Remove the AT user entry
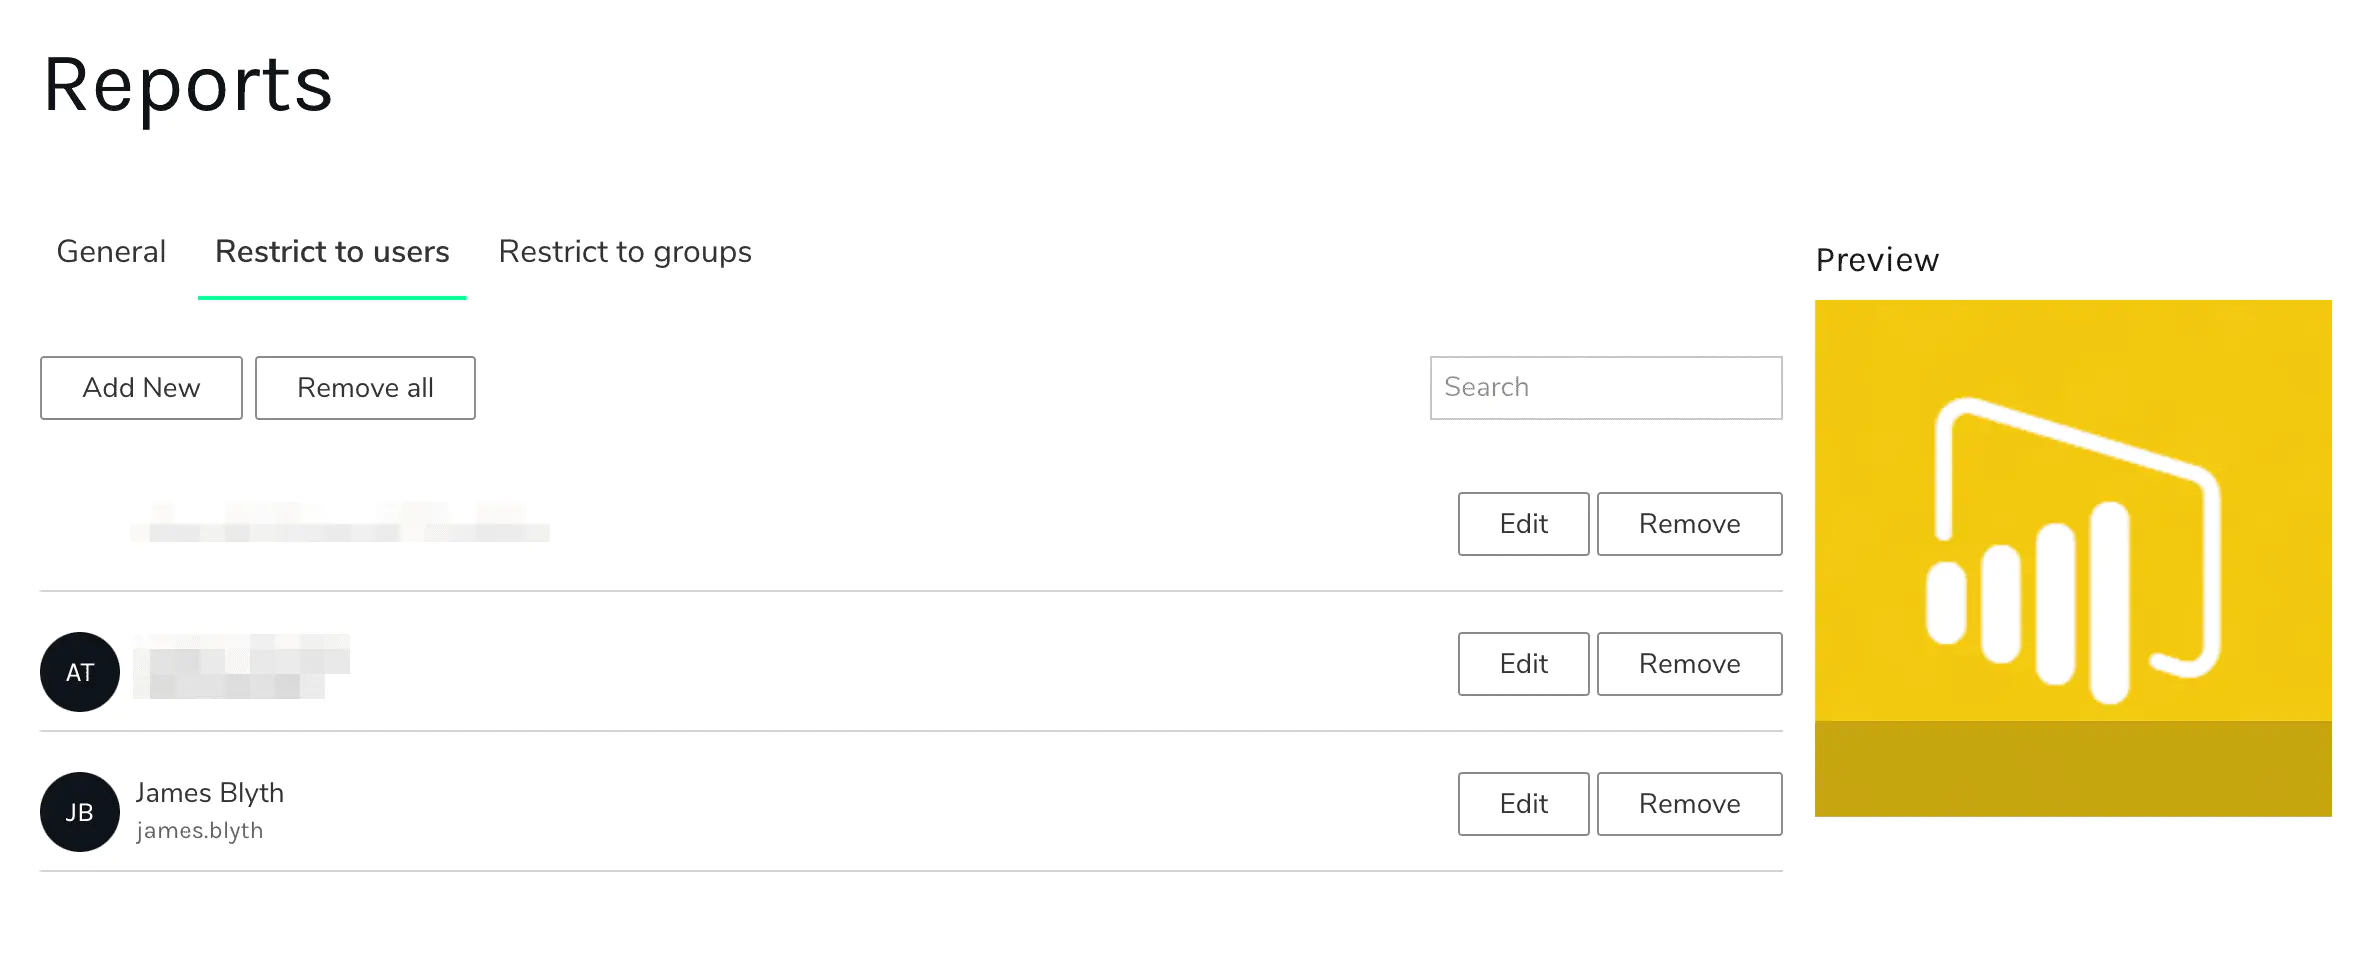 coord(1689,664)
